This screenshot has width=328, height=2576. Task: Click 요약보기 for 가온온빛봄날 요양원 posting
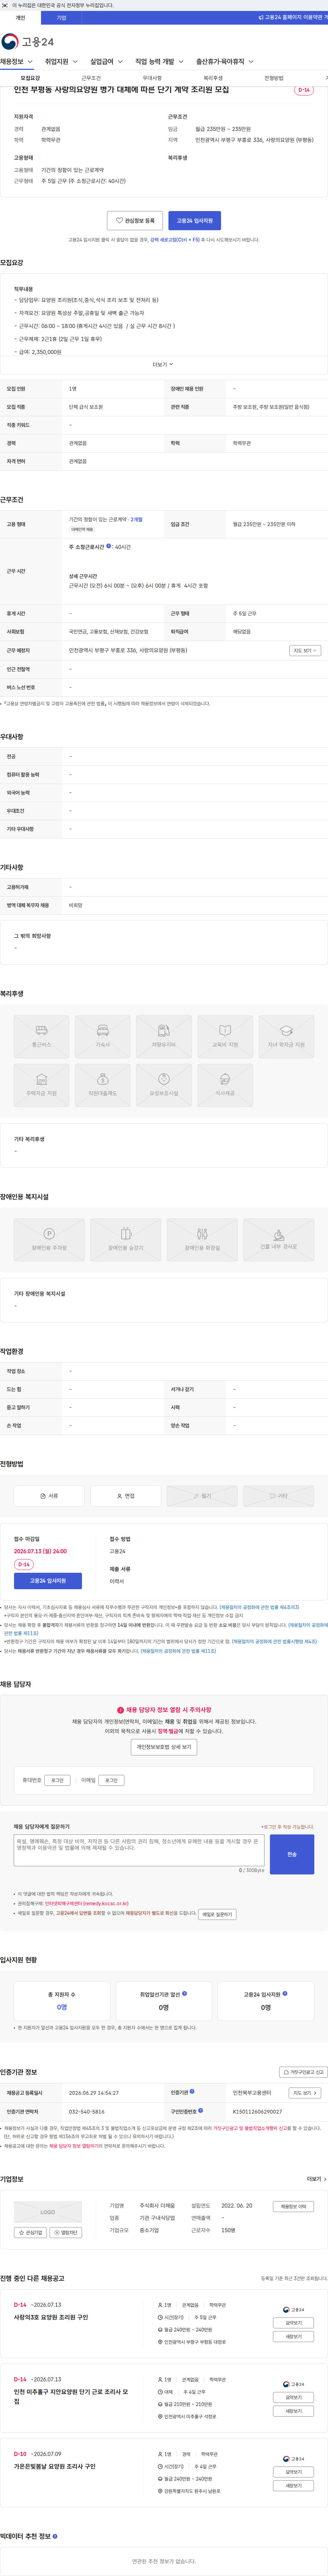294,2472
